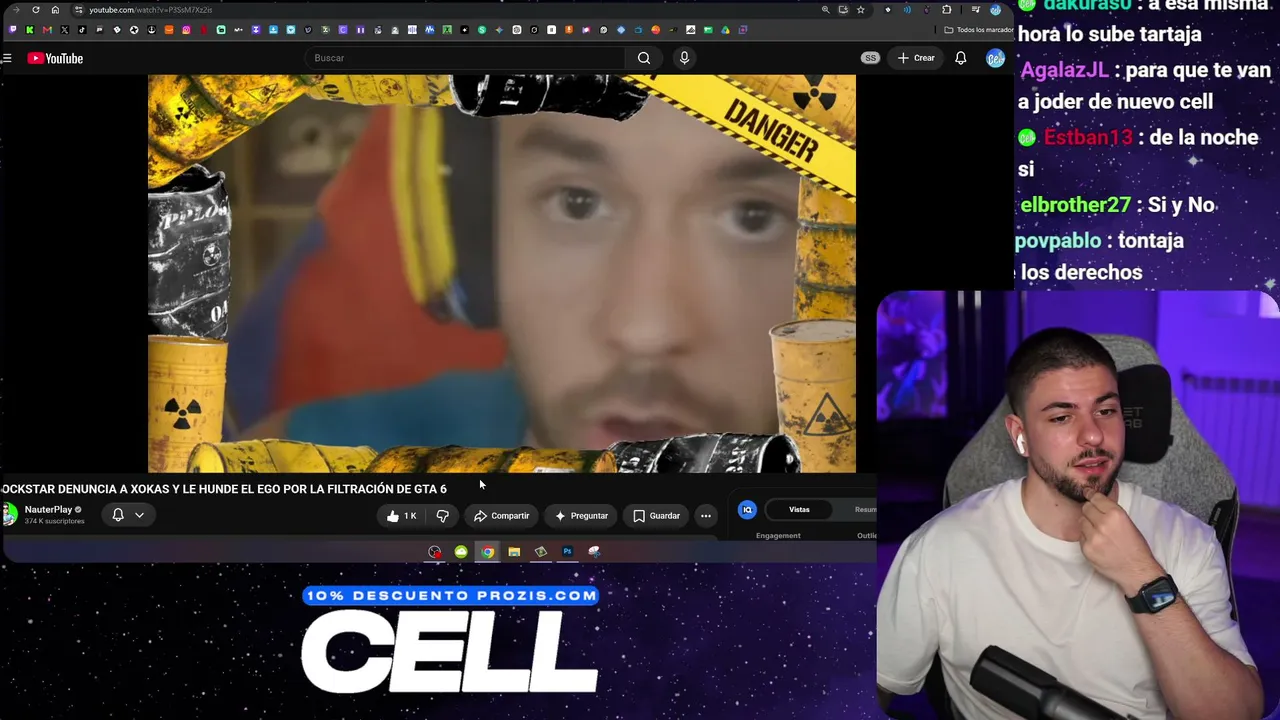Open the NauterPlay channel name link
This screenshot has width=1280, height=720.
(48, 510)
